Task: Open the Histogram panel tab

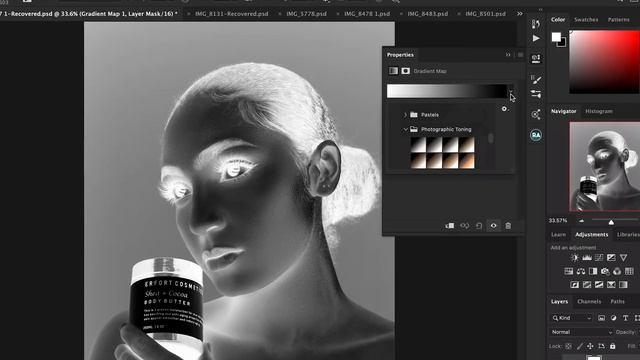Action: tap(599, 111)
